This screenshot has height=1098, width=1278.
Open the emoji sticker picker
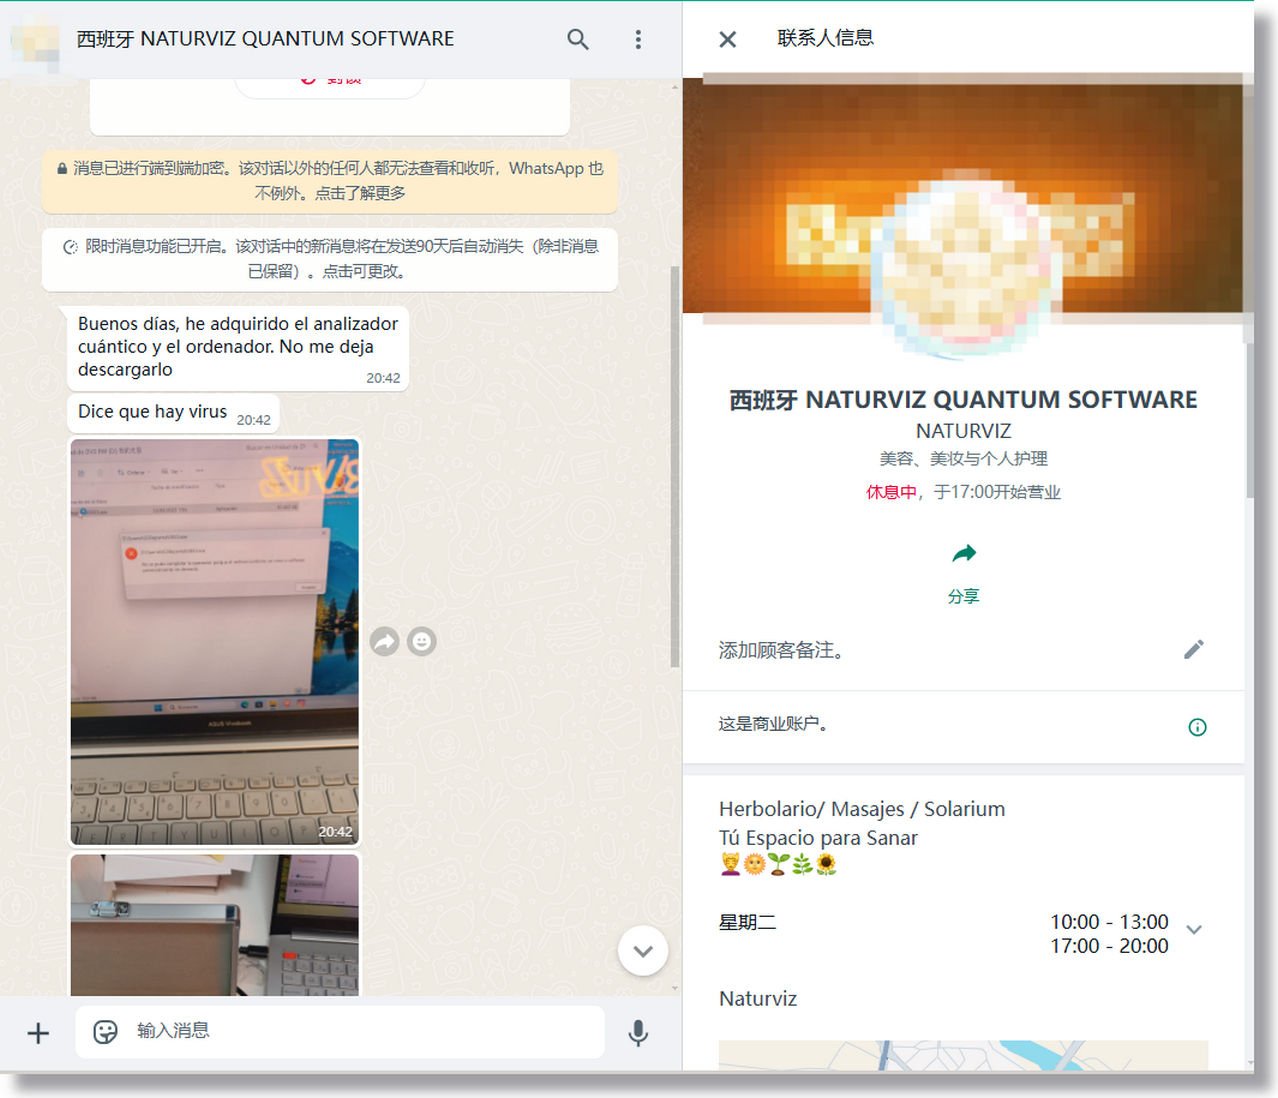point(105,1032)
